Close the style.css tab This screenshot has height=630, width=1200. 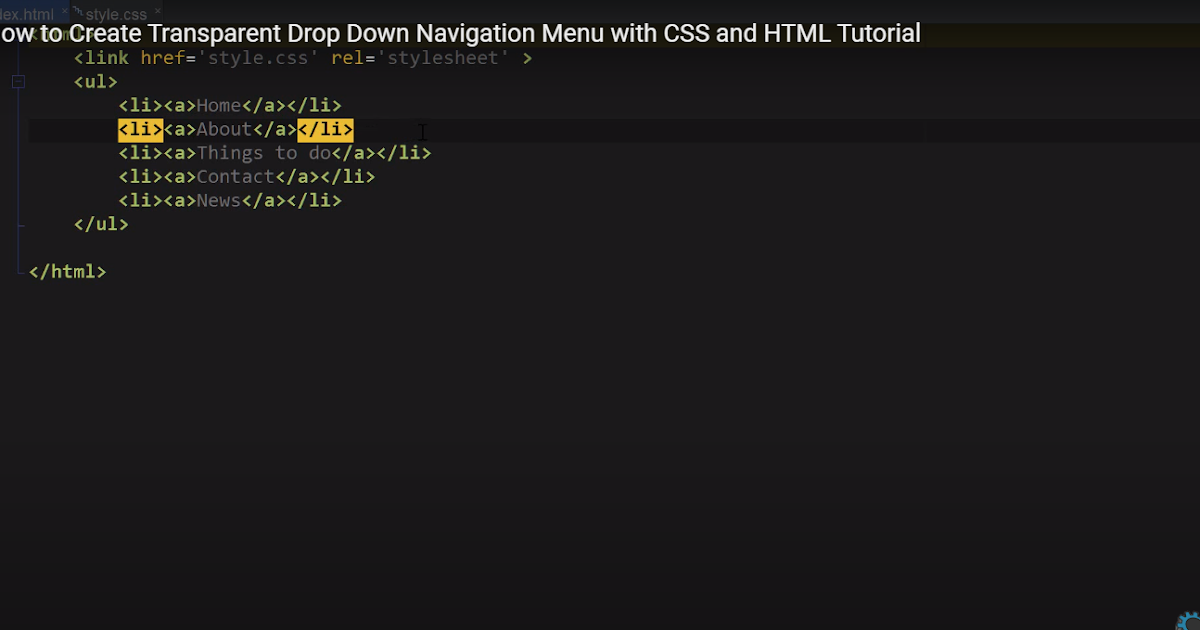(x=158, y=13)
